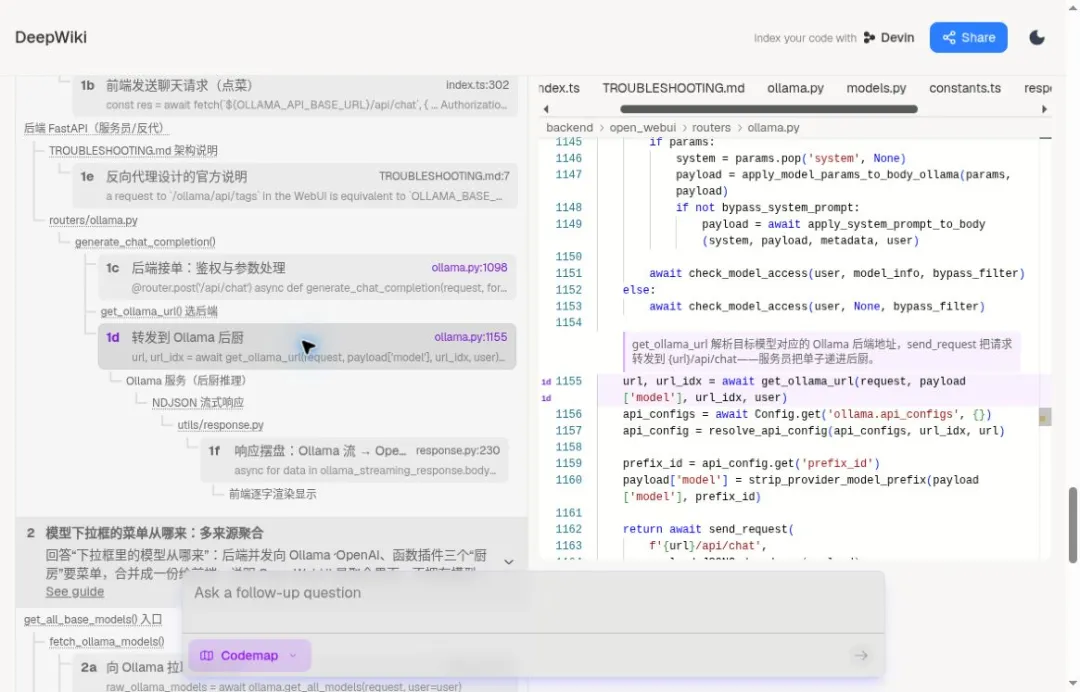Select step 1f 响应摆盘
Image resolution: width=1080 pixels, height=692 pixels.
[354, 460]
